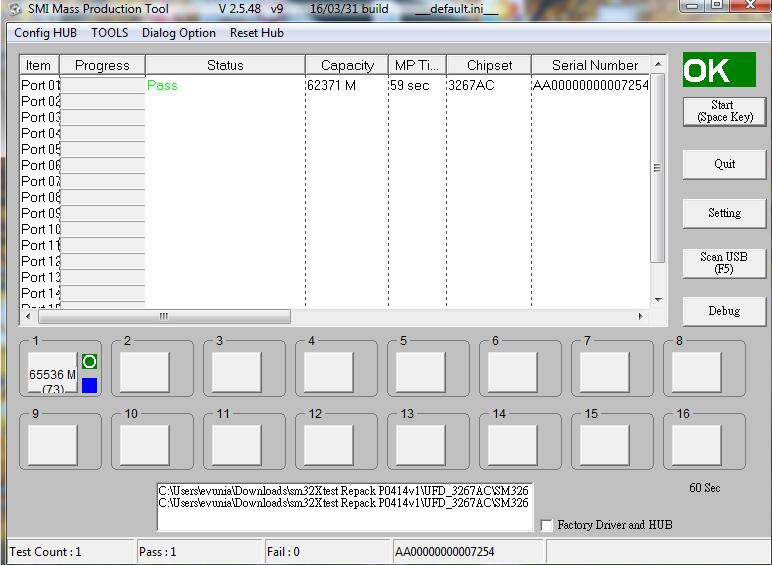Click the Quit button

pyautogui.click(x=725, y=164)
